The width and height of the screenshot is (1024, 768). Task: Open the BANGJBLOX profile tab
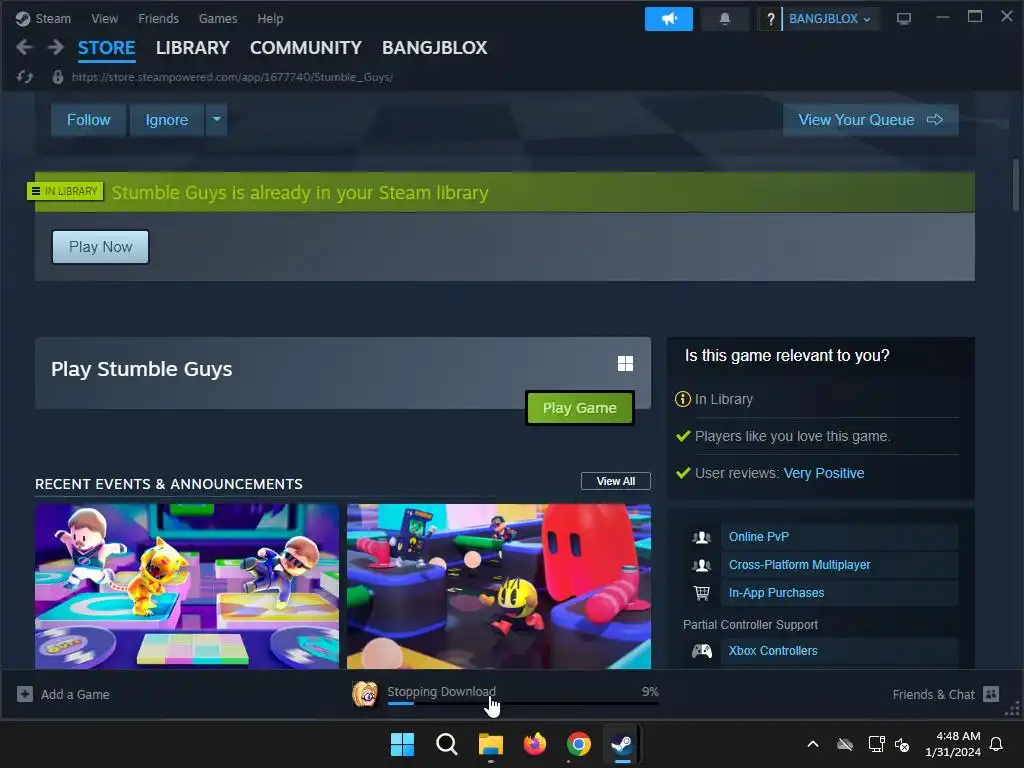point(434,48)
